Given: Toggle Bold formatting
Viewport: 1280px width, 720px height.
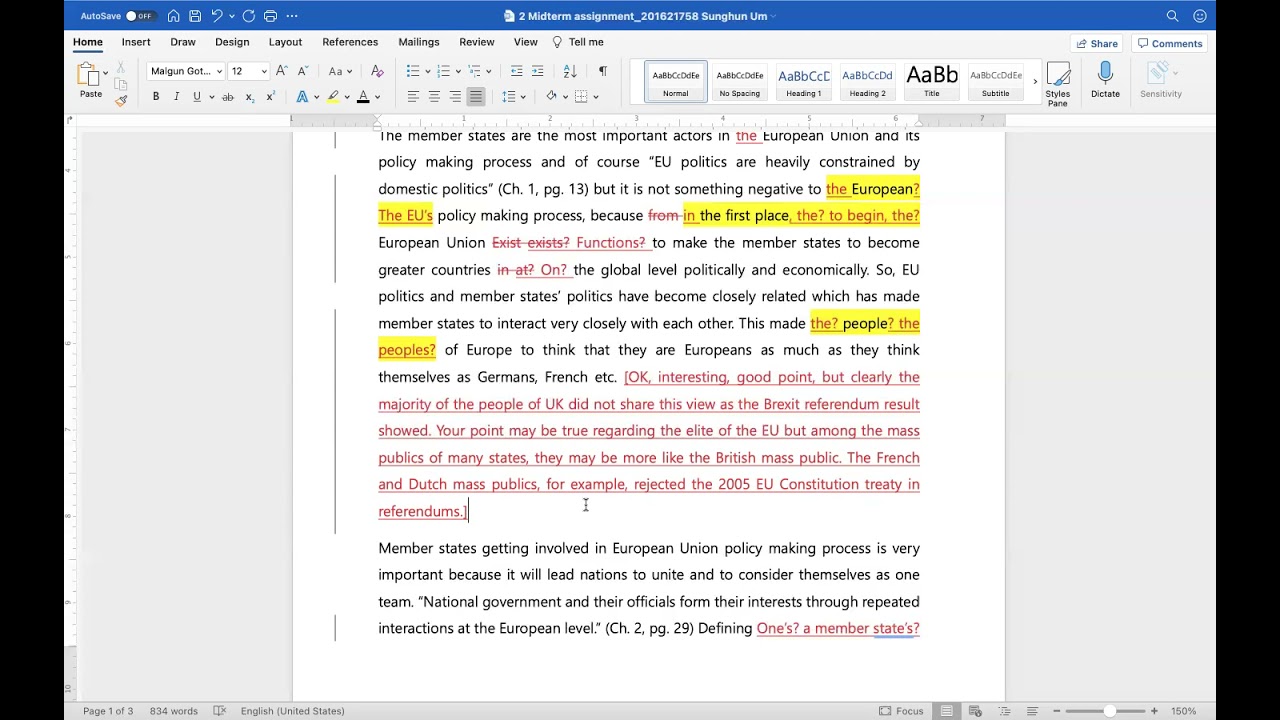Looking at the screenshot, I should 156,97.
